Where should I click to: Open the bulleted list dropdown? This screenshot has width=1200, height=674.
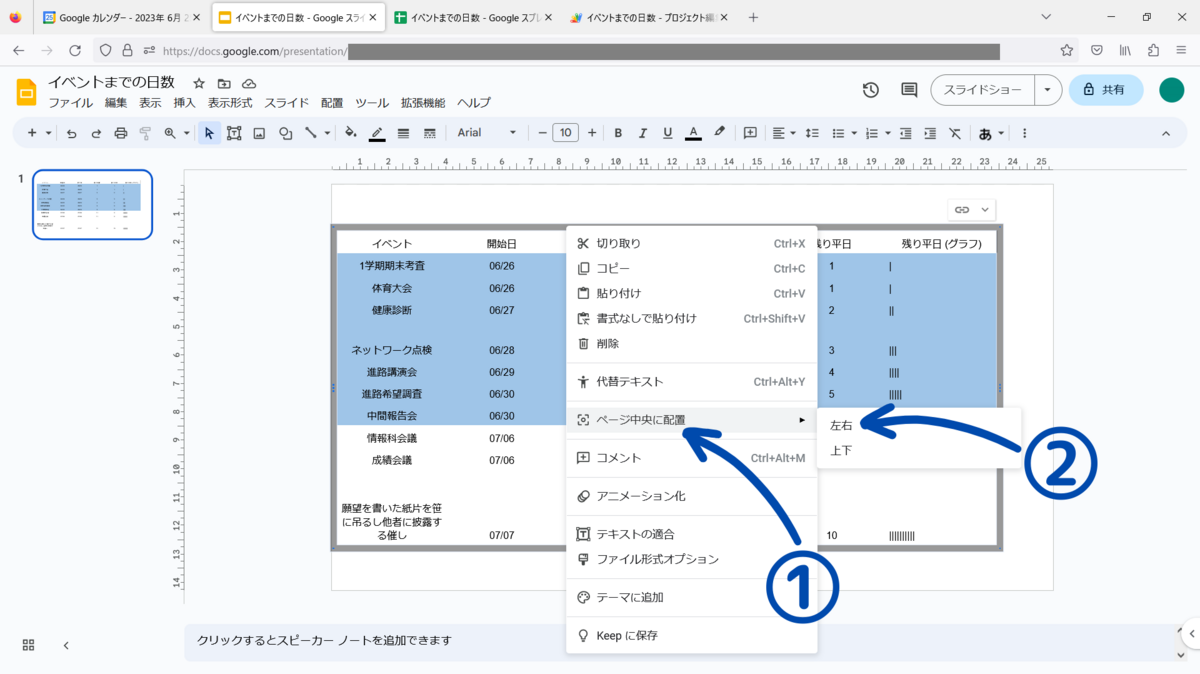[844, 133]
